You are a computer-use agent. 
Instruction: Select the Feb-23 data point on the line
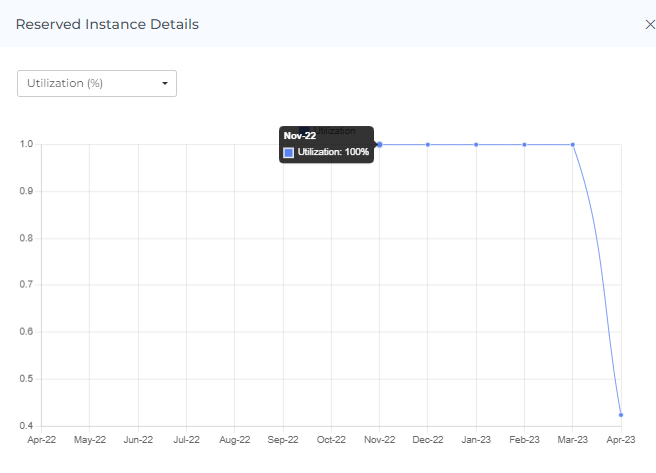coord(524,144)
